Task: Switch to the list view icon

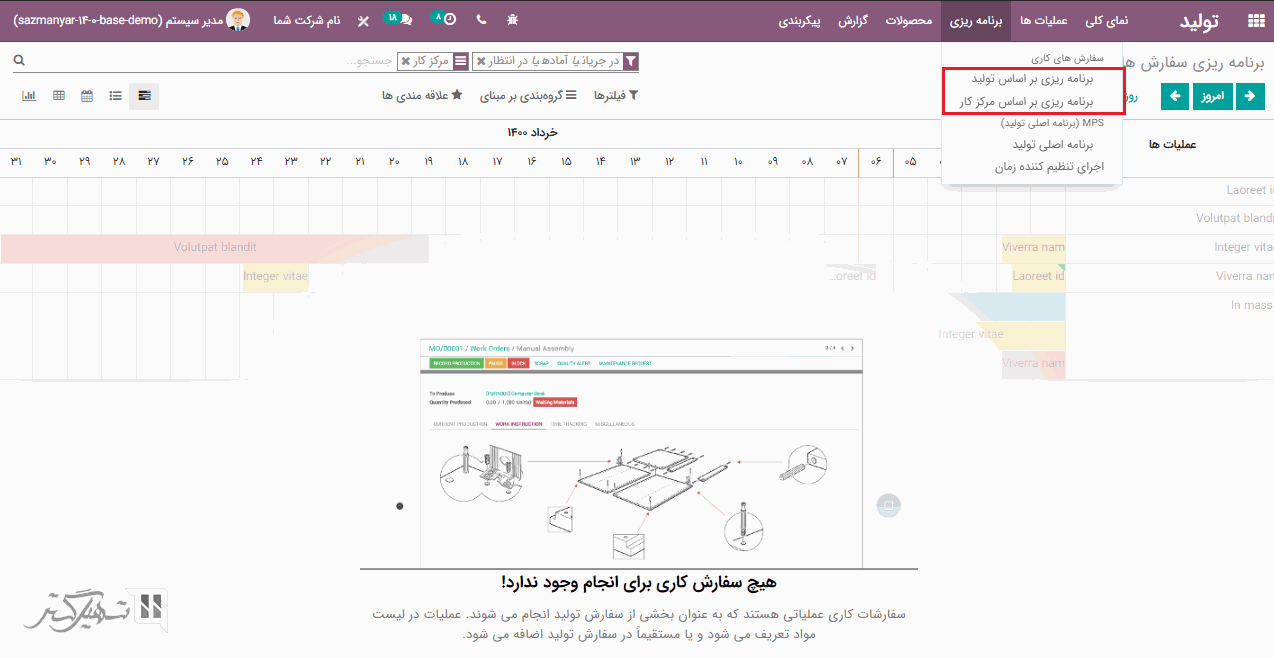Action: click(x=116, y=96)
